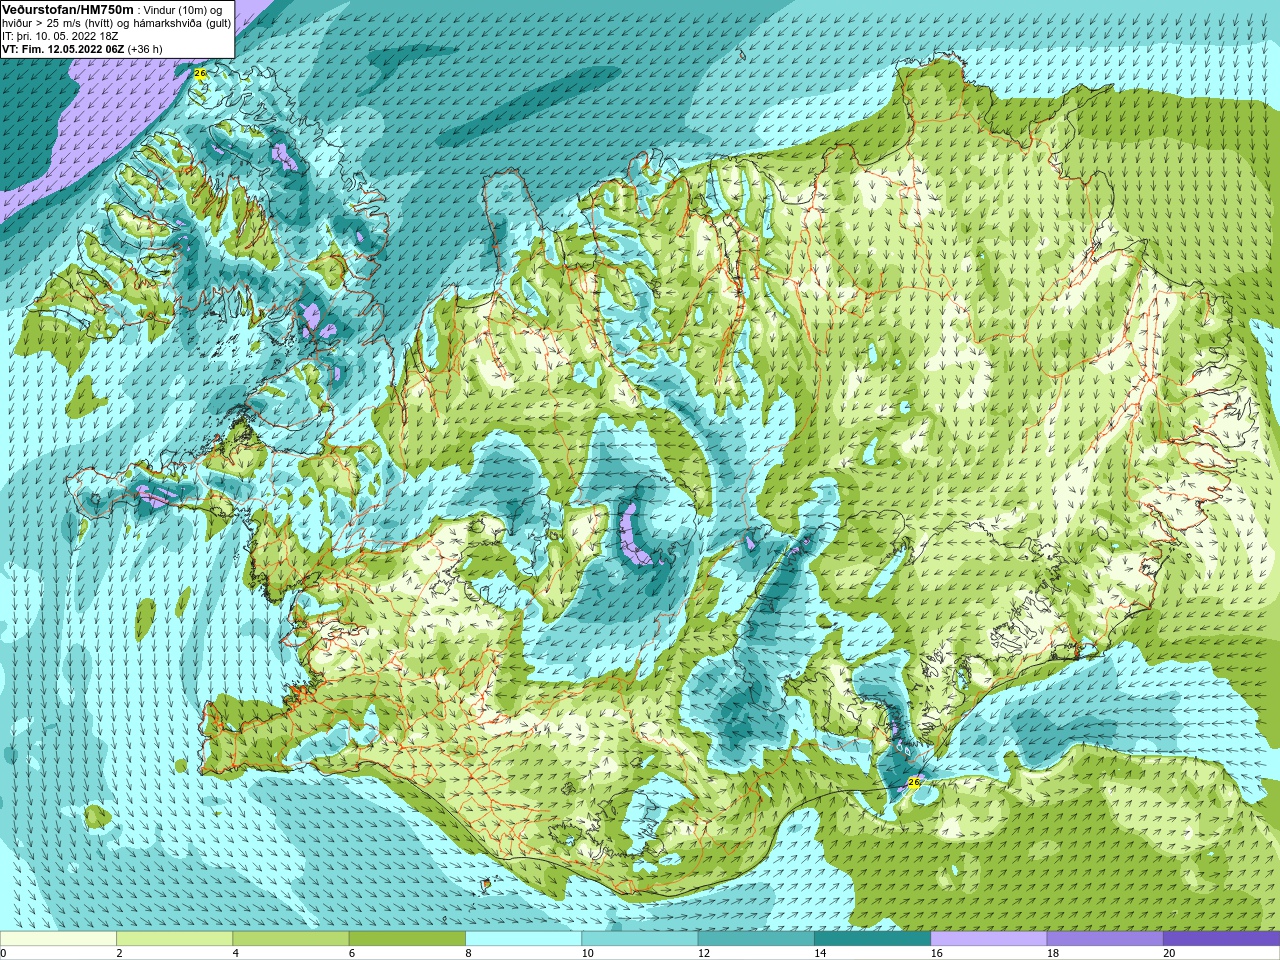
Task: Click the legend scale label '6'
Action: click(351, 953)
